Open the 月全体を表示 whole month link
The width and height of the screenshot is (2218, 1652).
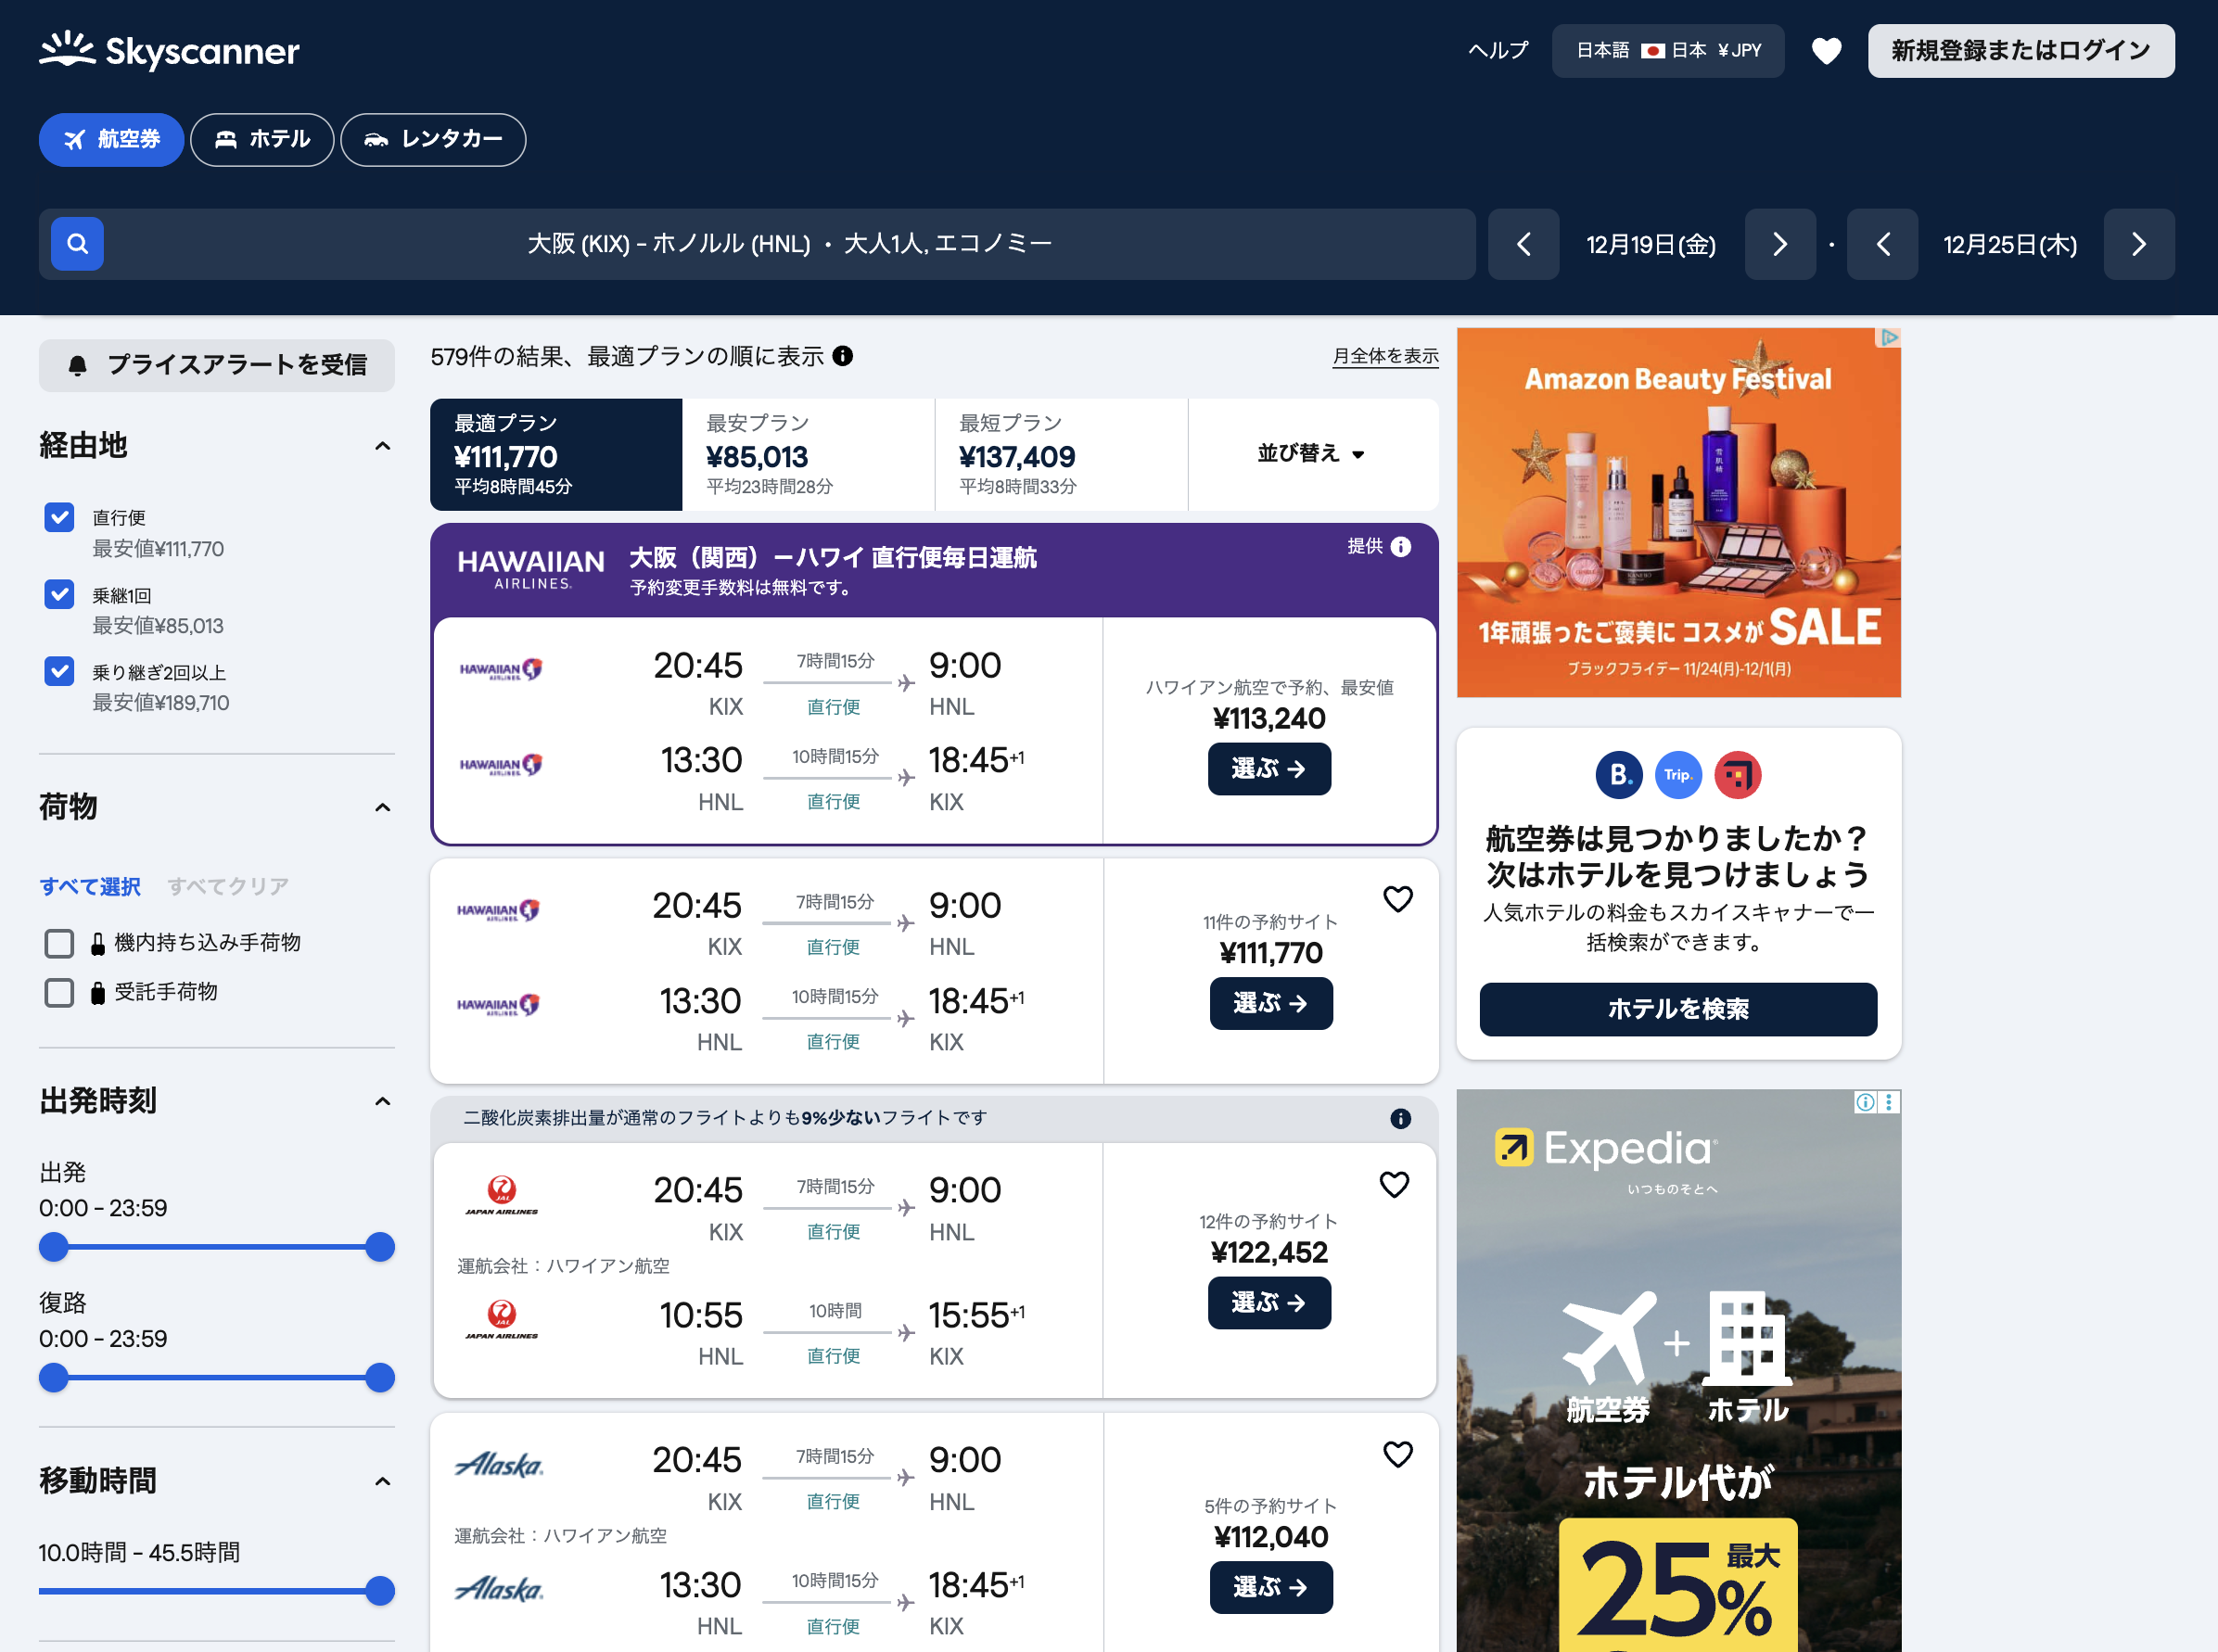1384,356
